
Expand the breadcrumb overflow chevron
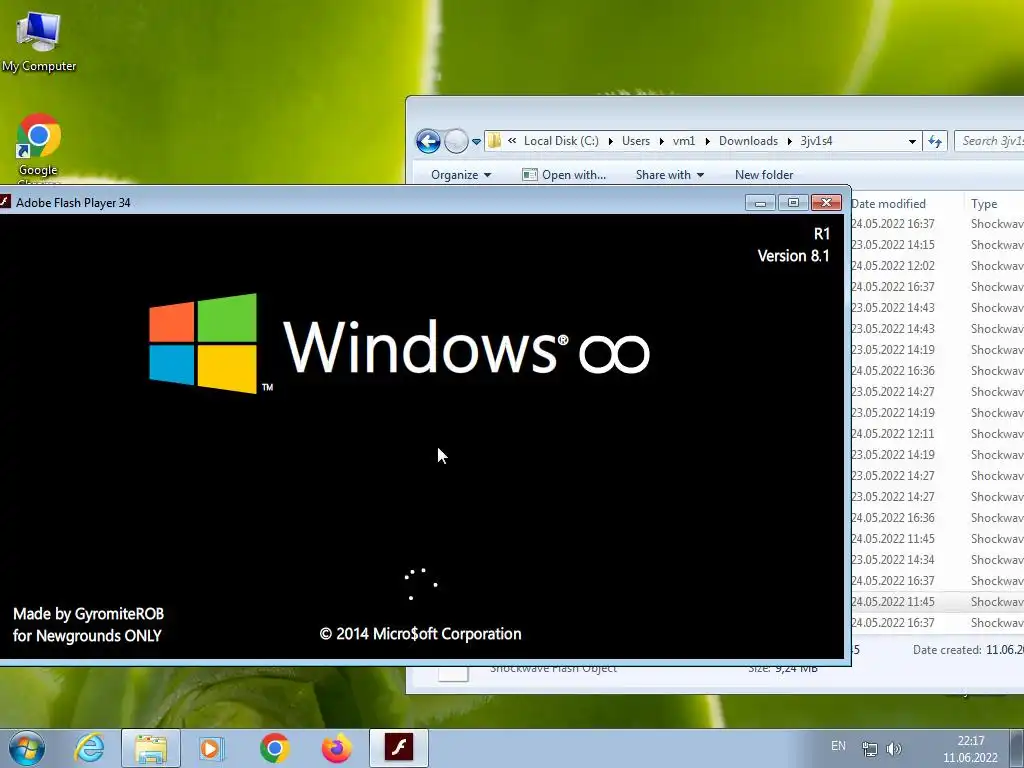coord(512,140)
